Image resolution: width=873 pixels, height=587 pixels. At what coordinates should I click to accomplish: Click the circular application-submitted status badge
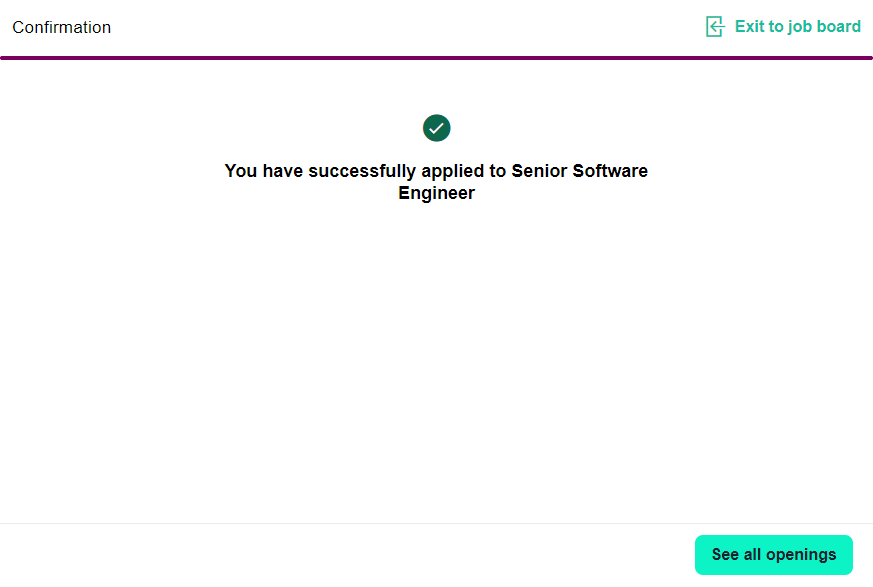click(x=436, y=128)
